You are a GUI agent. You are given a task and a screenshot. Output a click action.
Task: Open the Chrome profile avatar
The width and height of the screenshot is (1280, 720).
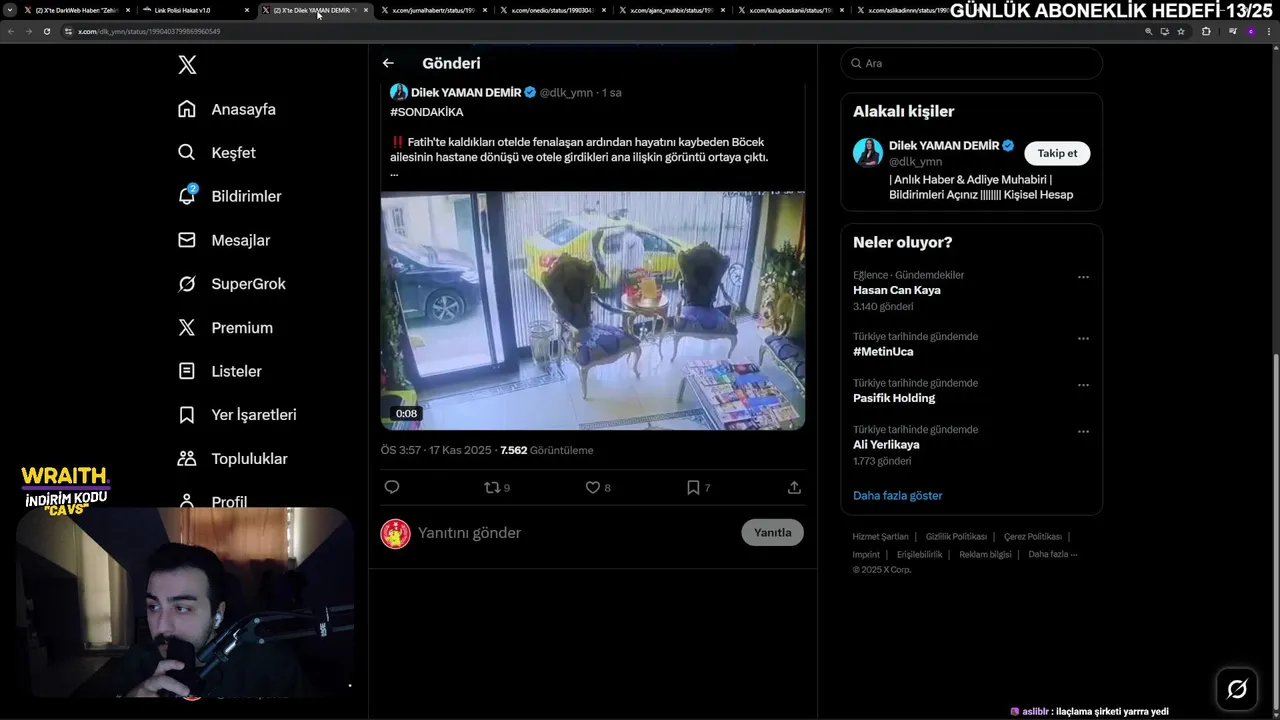click(x=1250, y=31)
